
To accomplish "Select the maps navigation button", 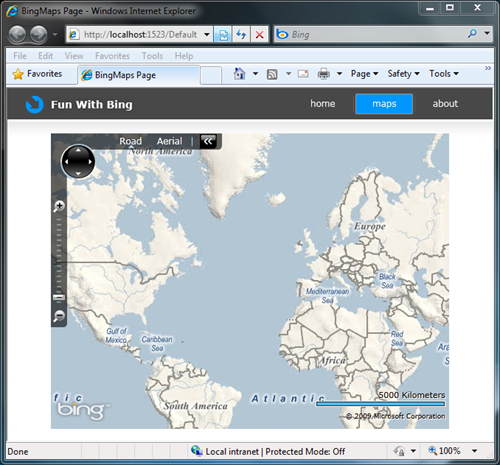I will click(x=384, y=104).
